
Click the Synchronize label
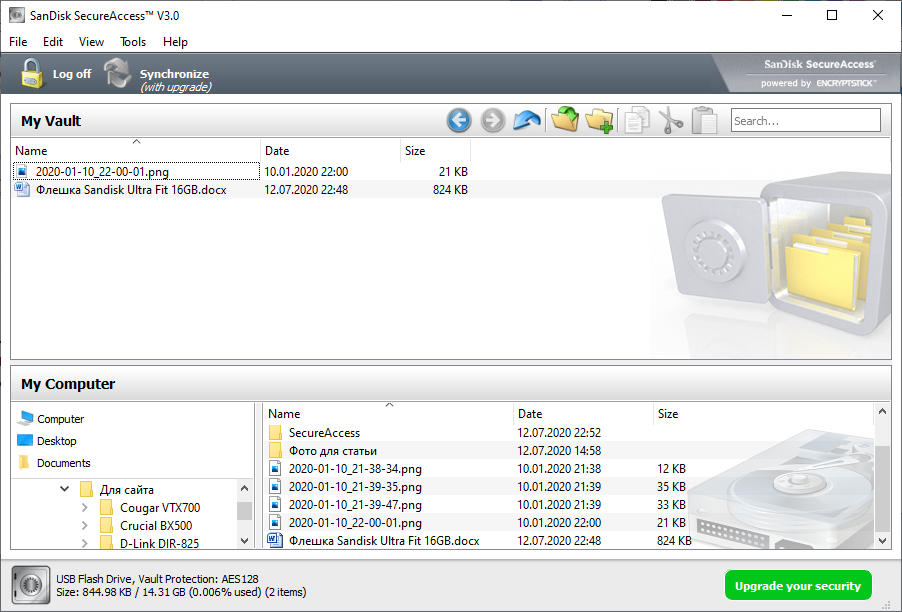pyautogui.click(x=174, y=74)
